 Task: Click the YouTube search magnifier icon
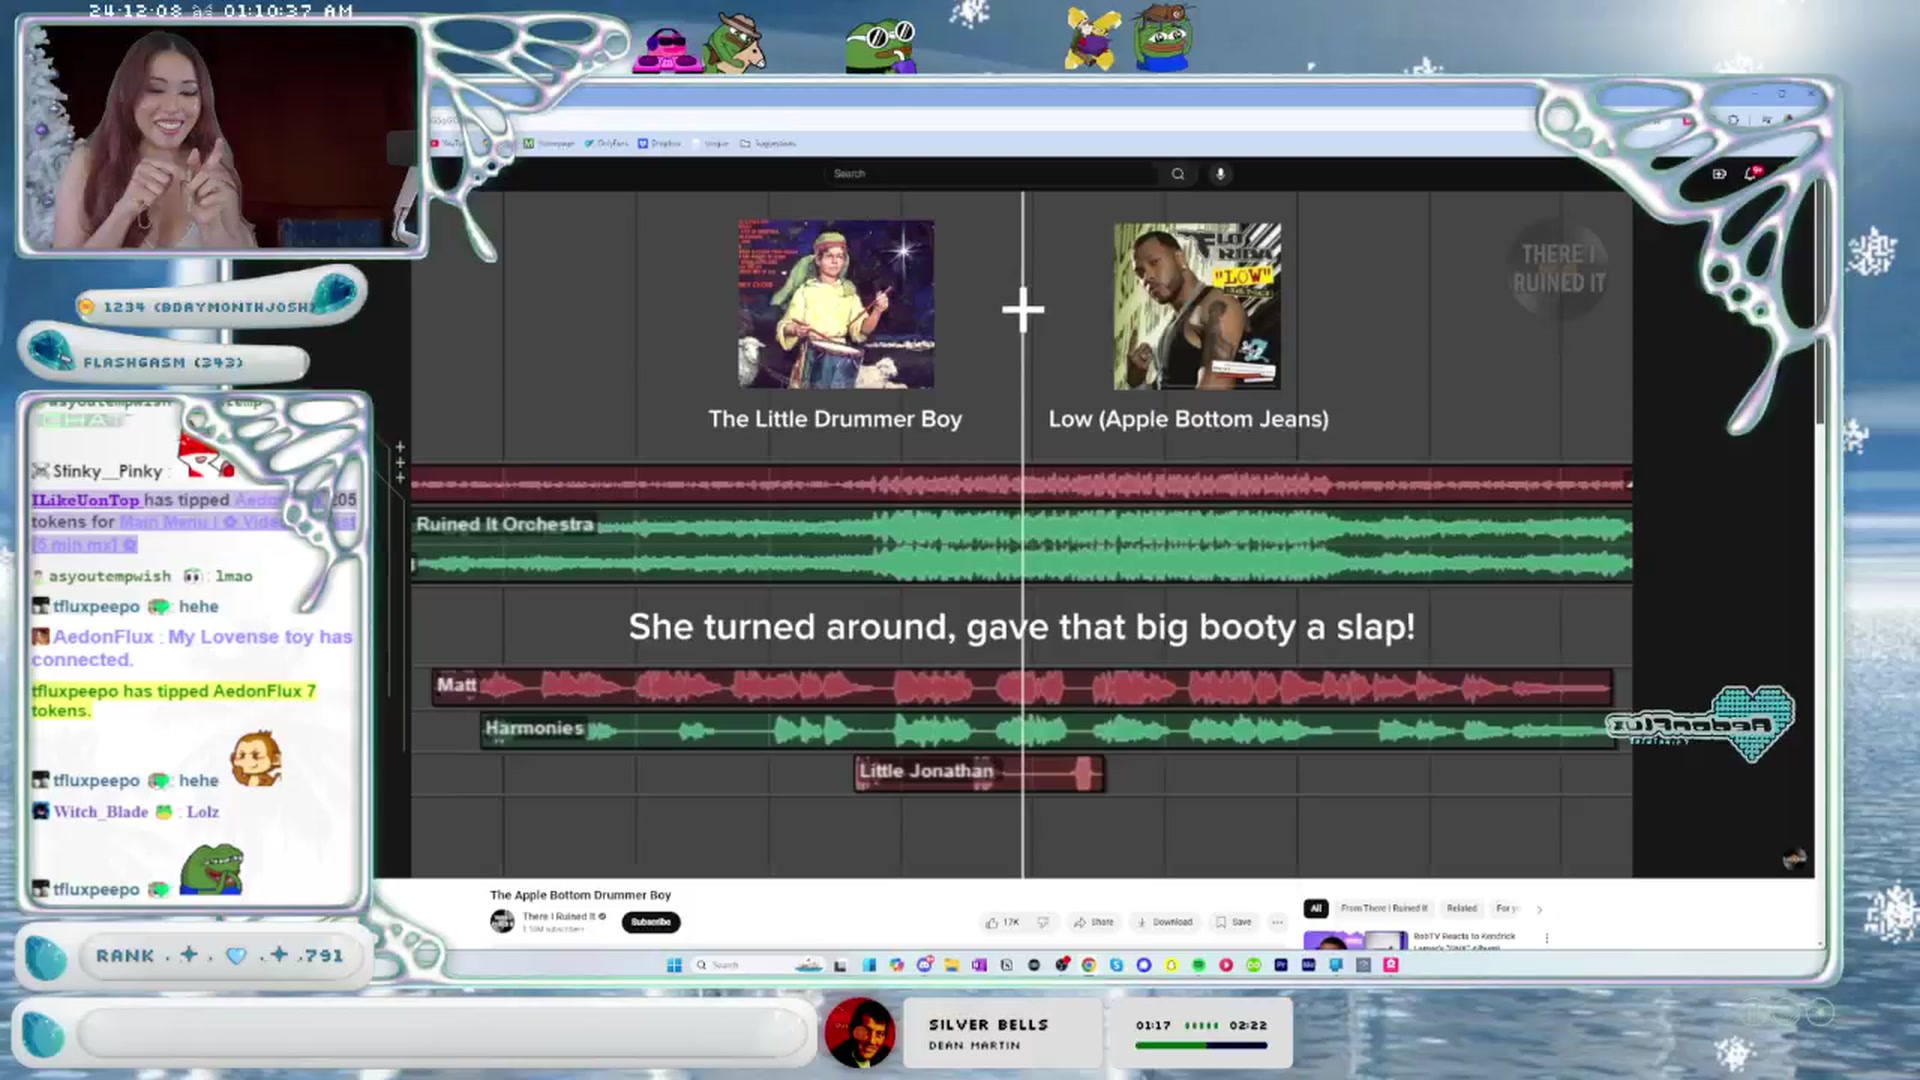click(x=1178, y=174)
